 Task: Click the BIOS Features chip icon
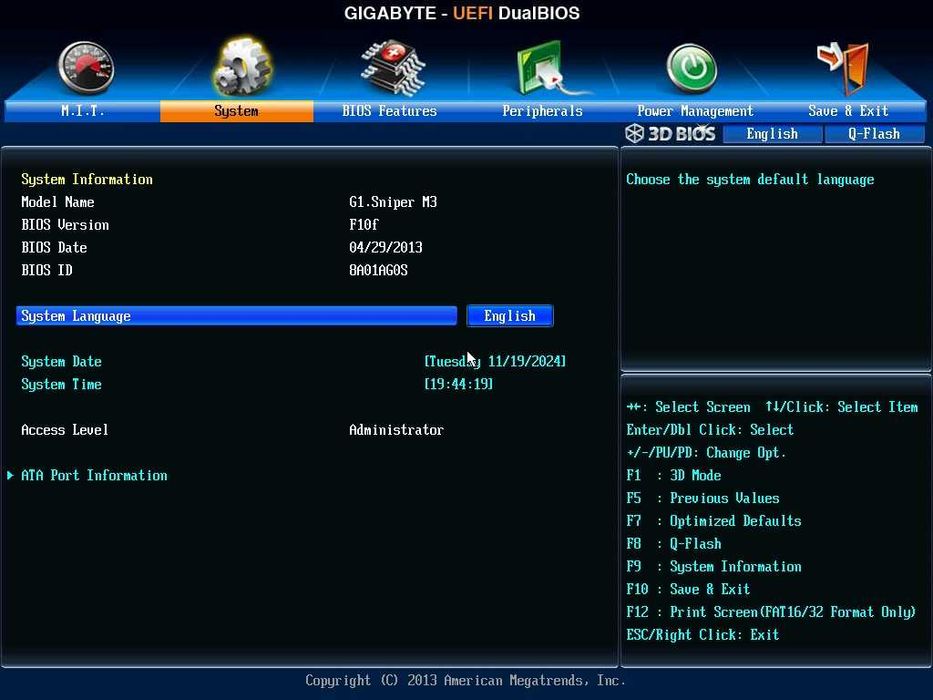(393, 67)
